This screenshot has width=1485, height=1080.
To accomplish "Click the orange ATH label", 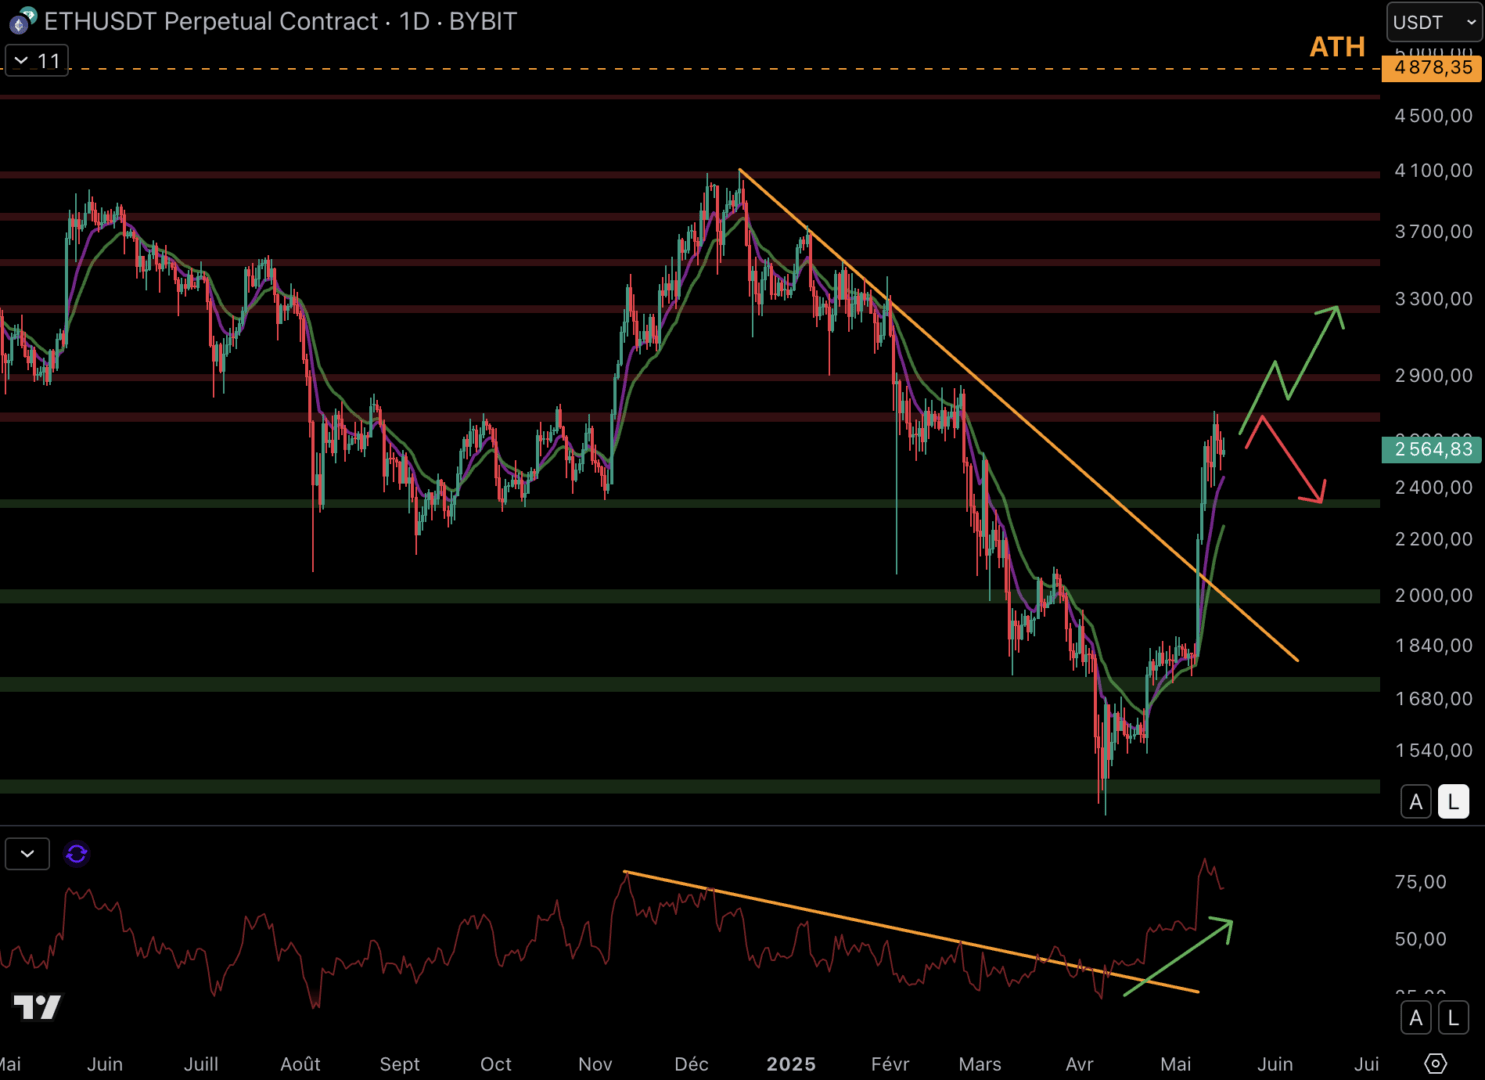I will pos(1337,47).
